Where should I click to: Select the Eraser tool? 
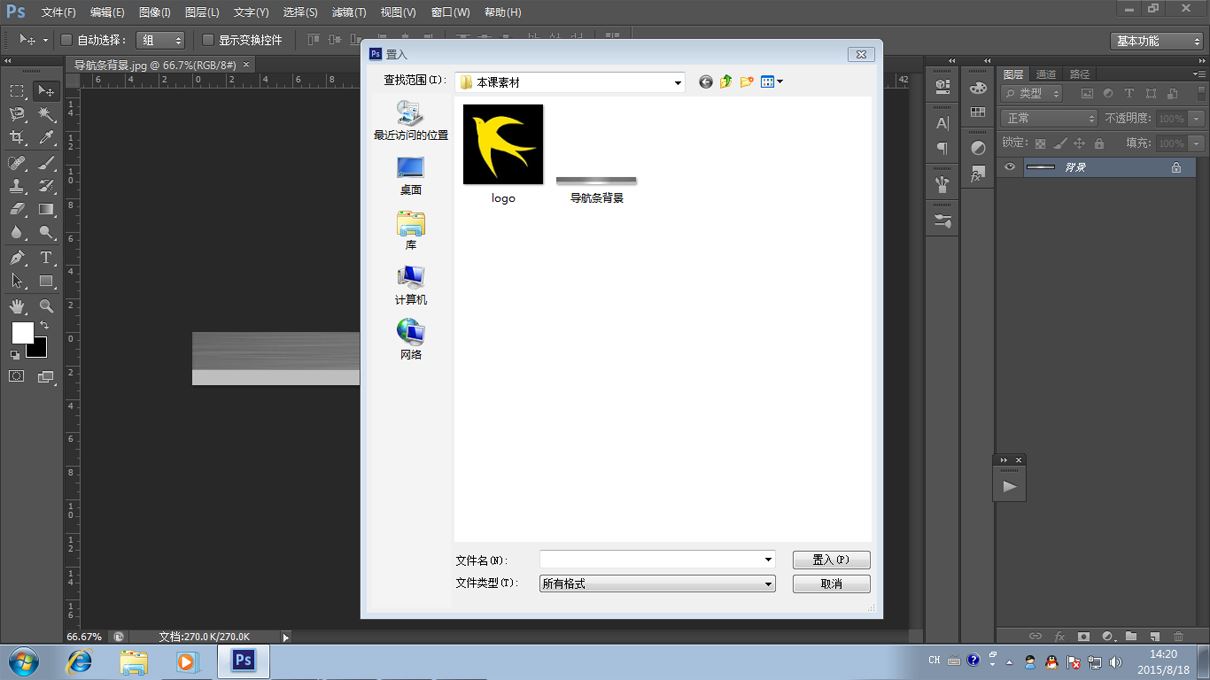(17, 210)
